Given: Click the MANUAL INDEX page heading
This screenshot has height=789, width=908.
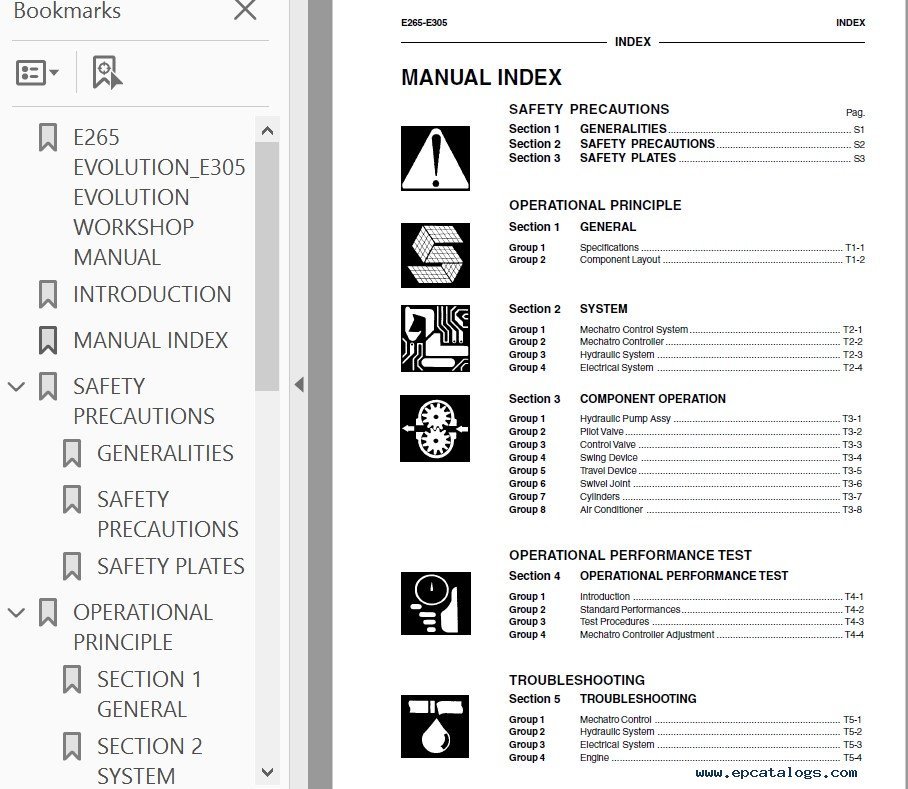Looking at the screenshot, I should click(481, 78).
